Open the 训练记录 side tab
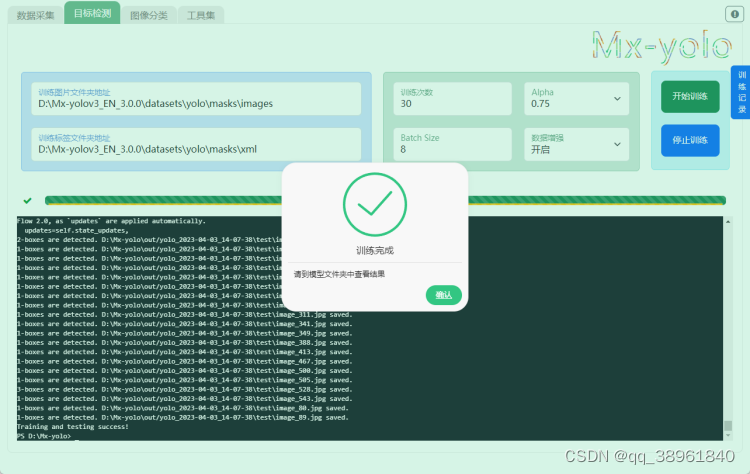Screen dimensions: 750x474 coord(741,92)
